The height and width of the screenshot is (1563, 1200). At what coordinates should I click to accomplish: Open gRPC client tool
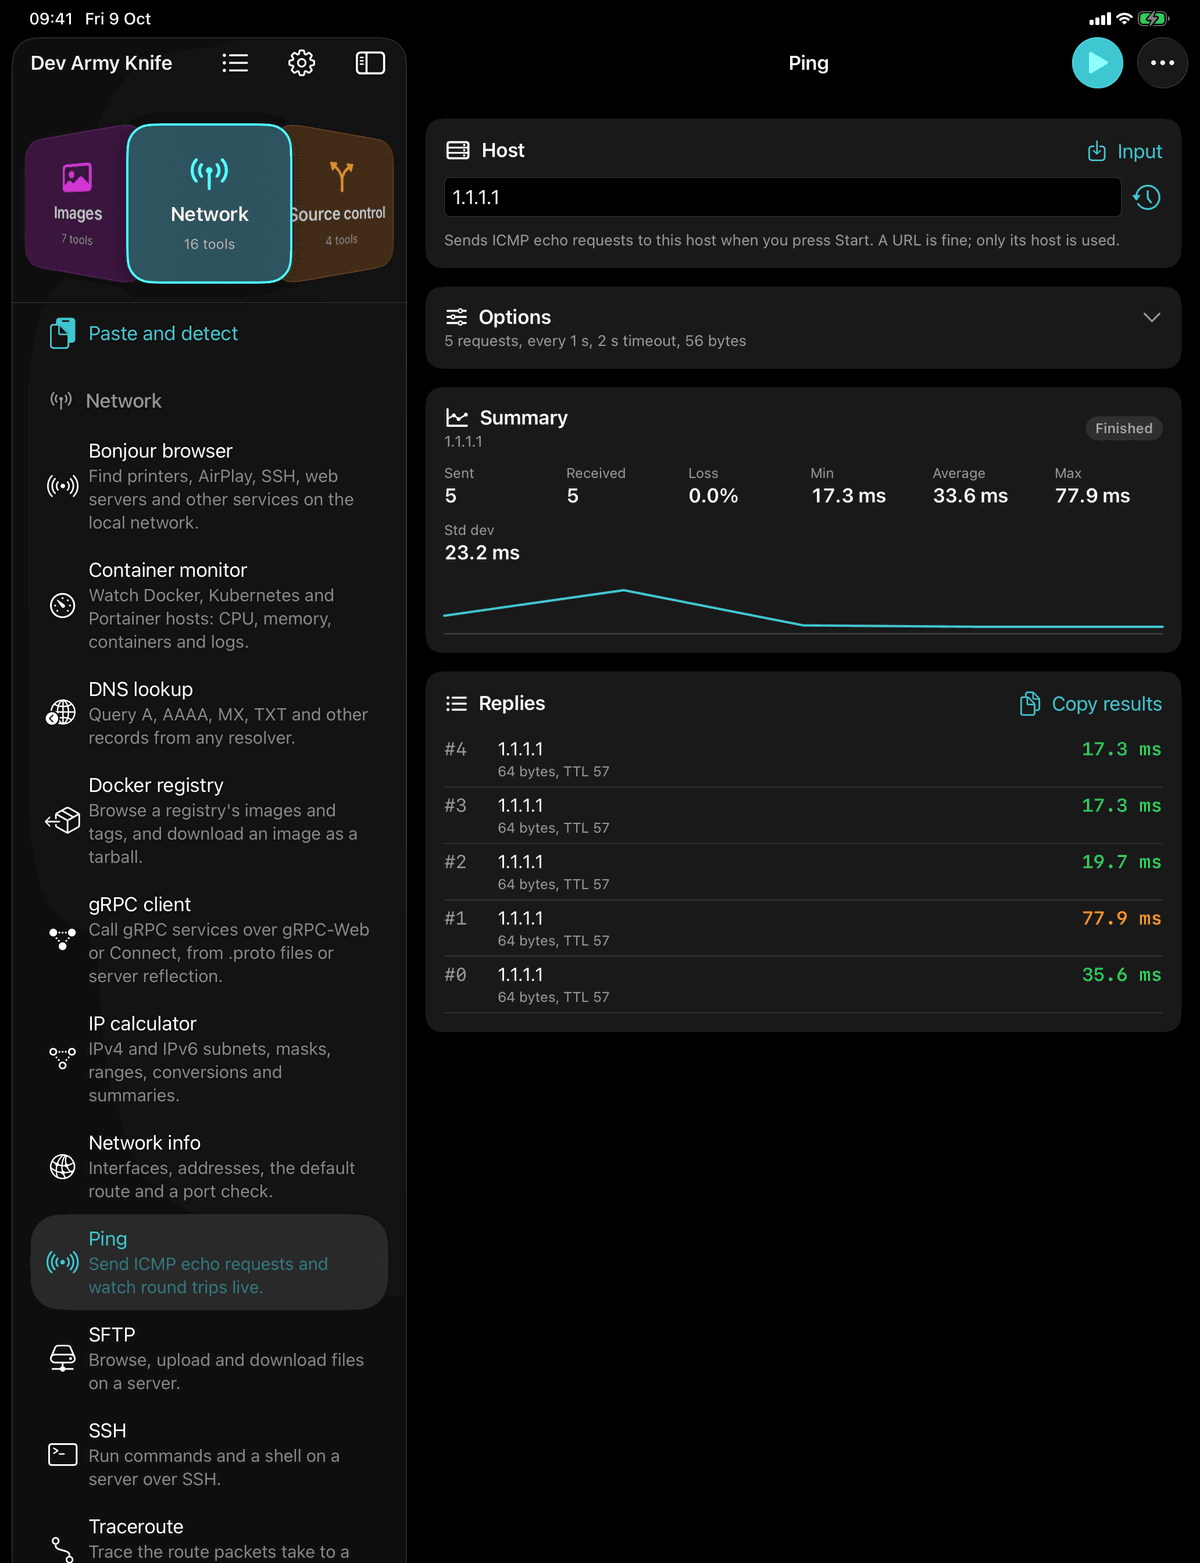(x=209, y=939)
